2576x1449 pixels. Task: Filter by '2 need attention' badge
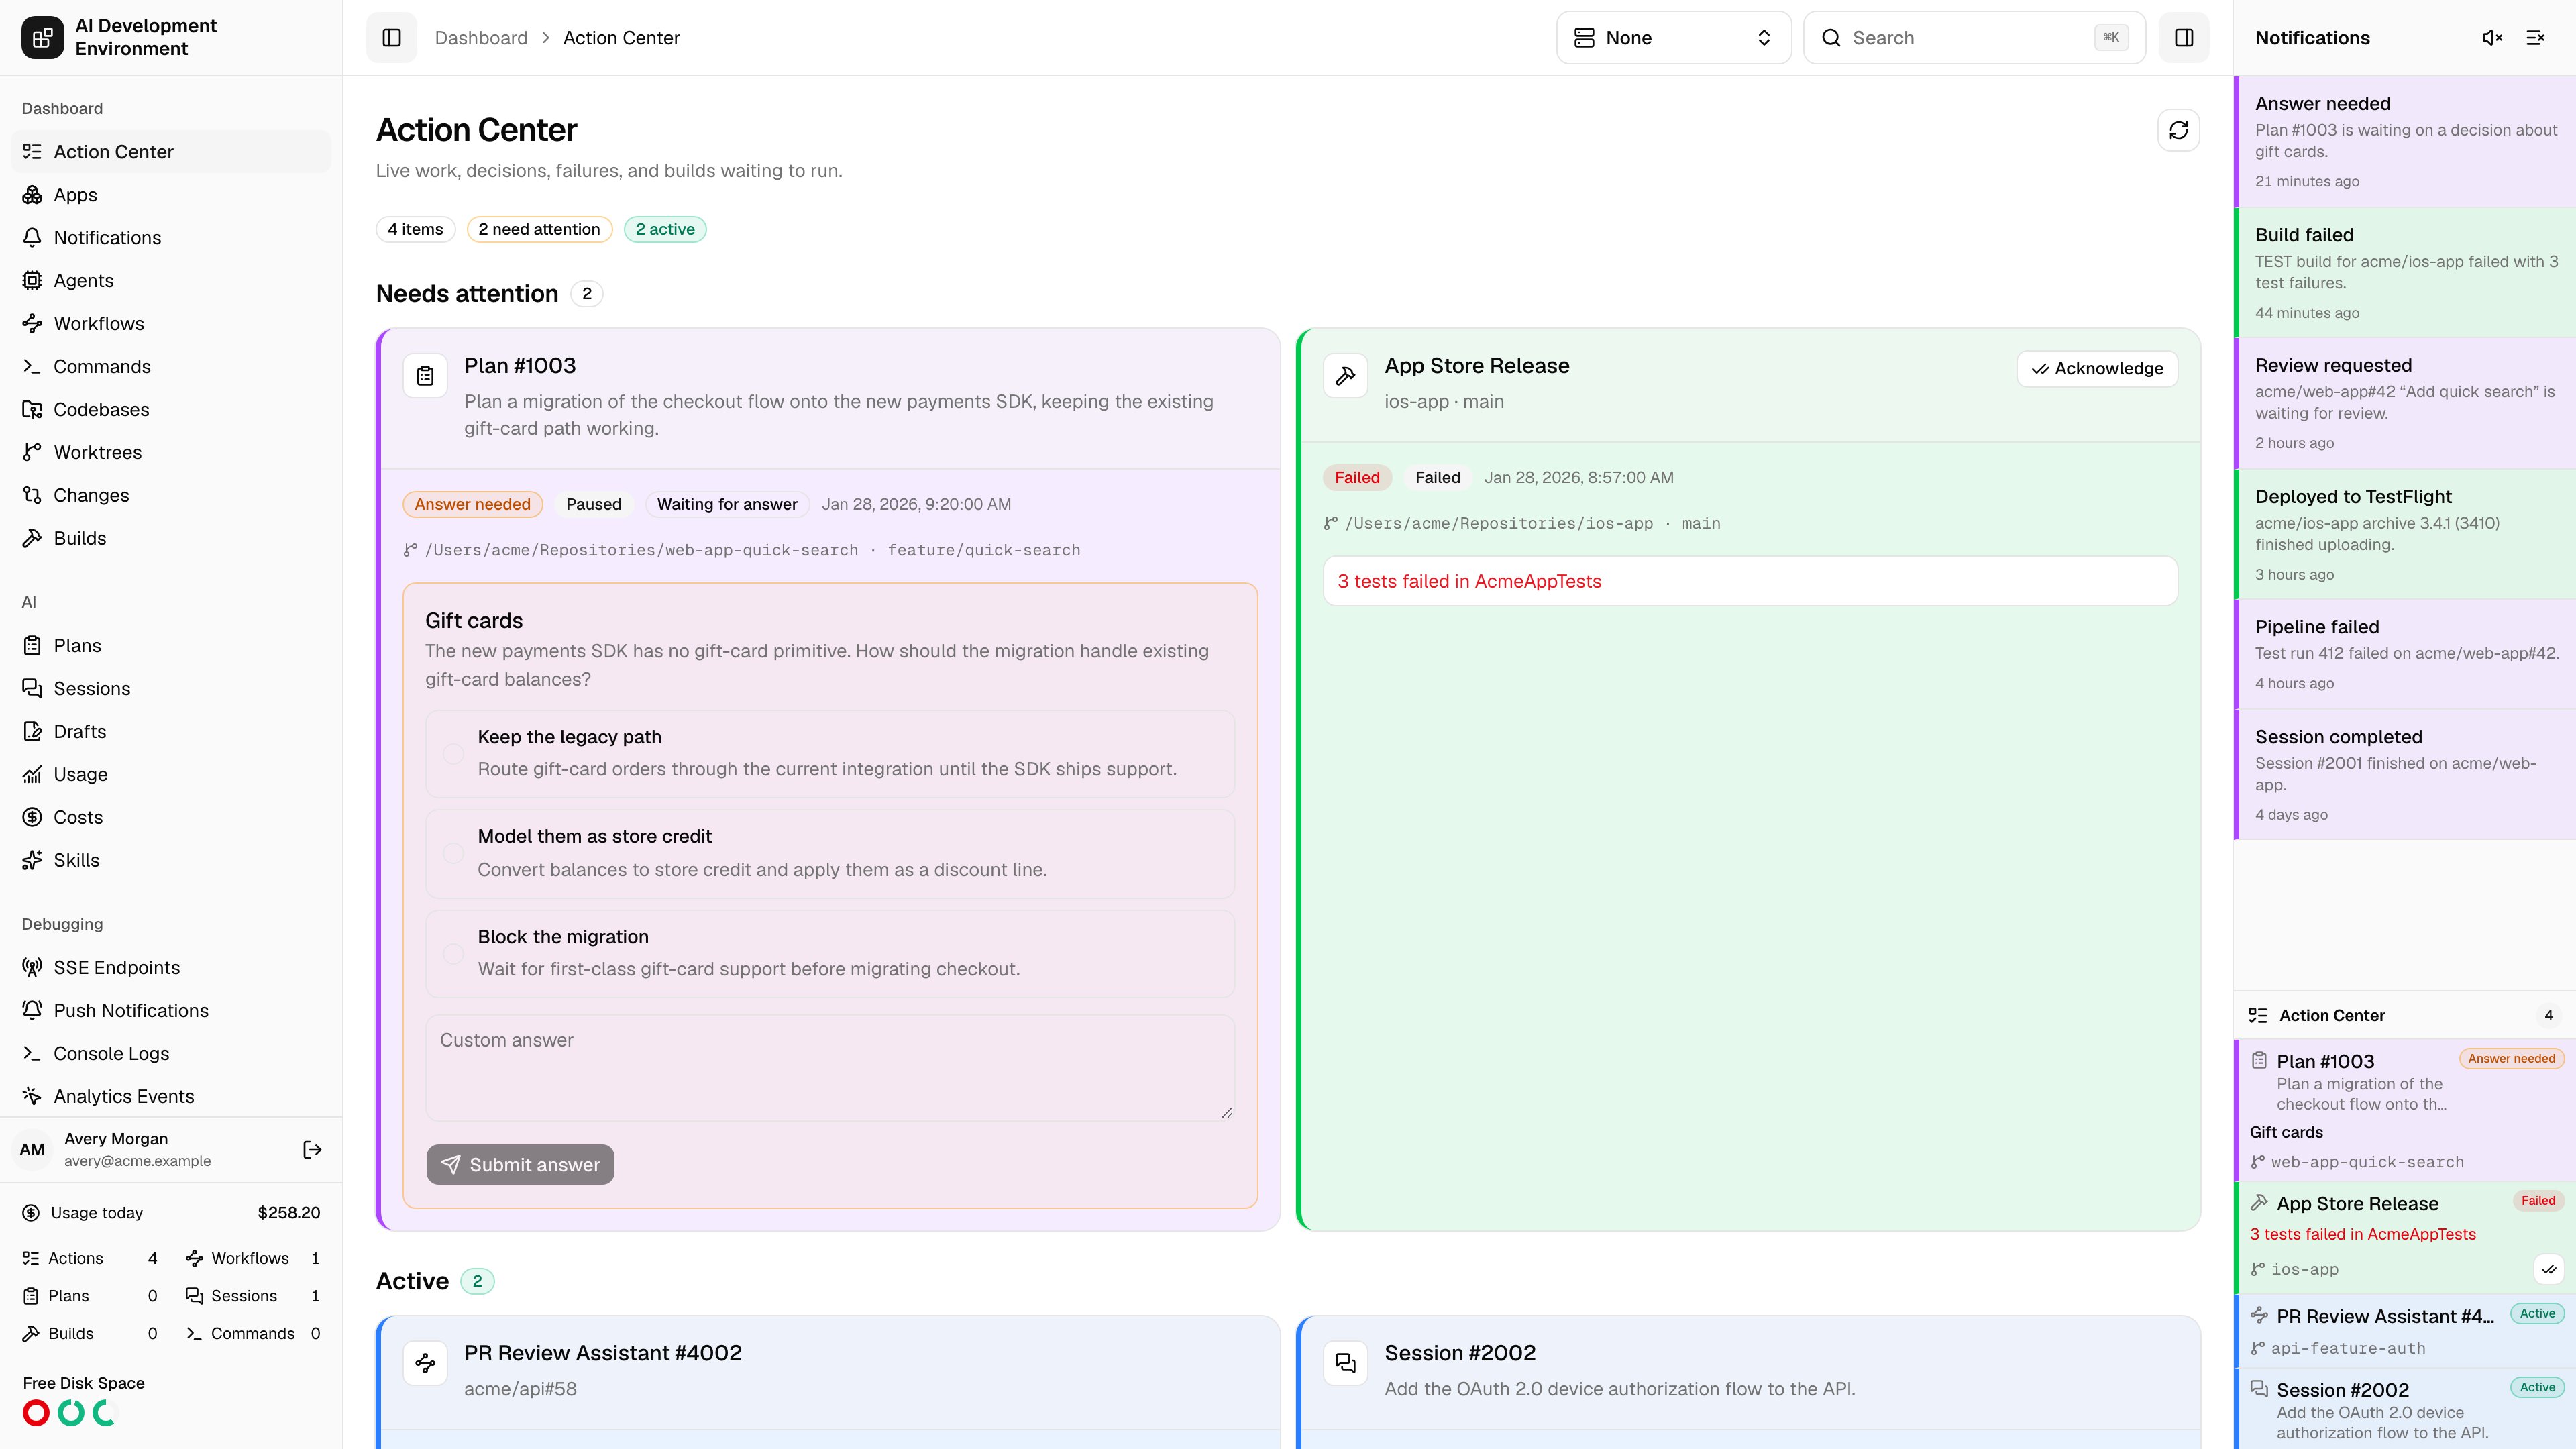pos(539,230)
